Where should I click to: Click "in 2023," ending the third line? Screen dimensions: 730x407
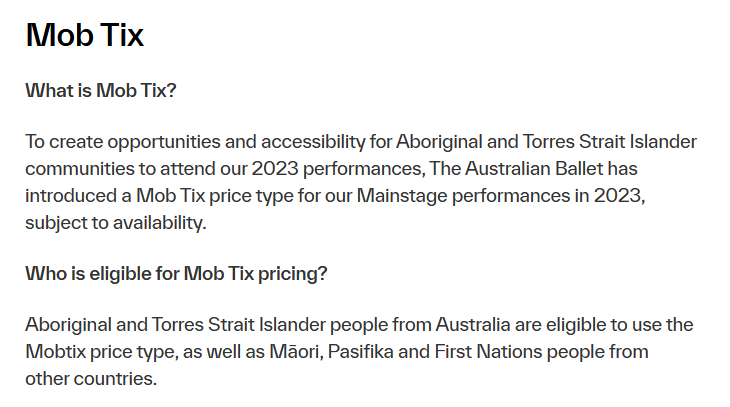(x=611, y=195)
